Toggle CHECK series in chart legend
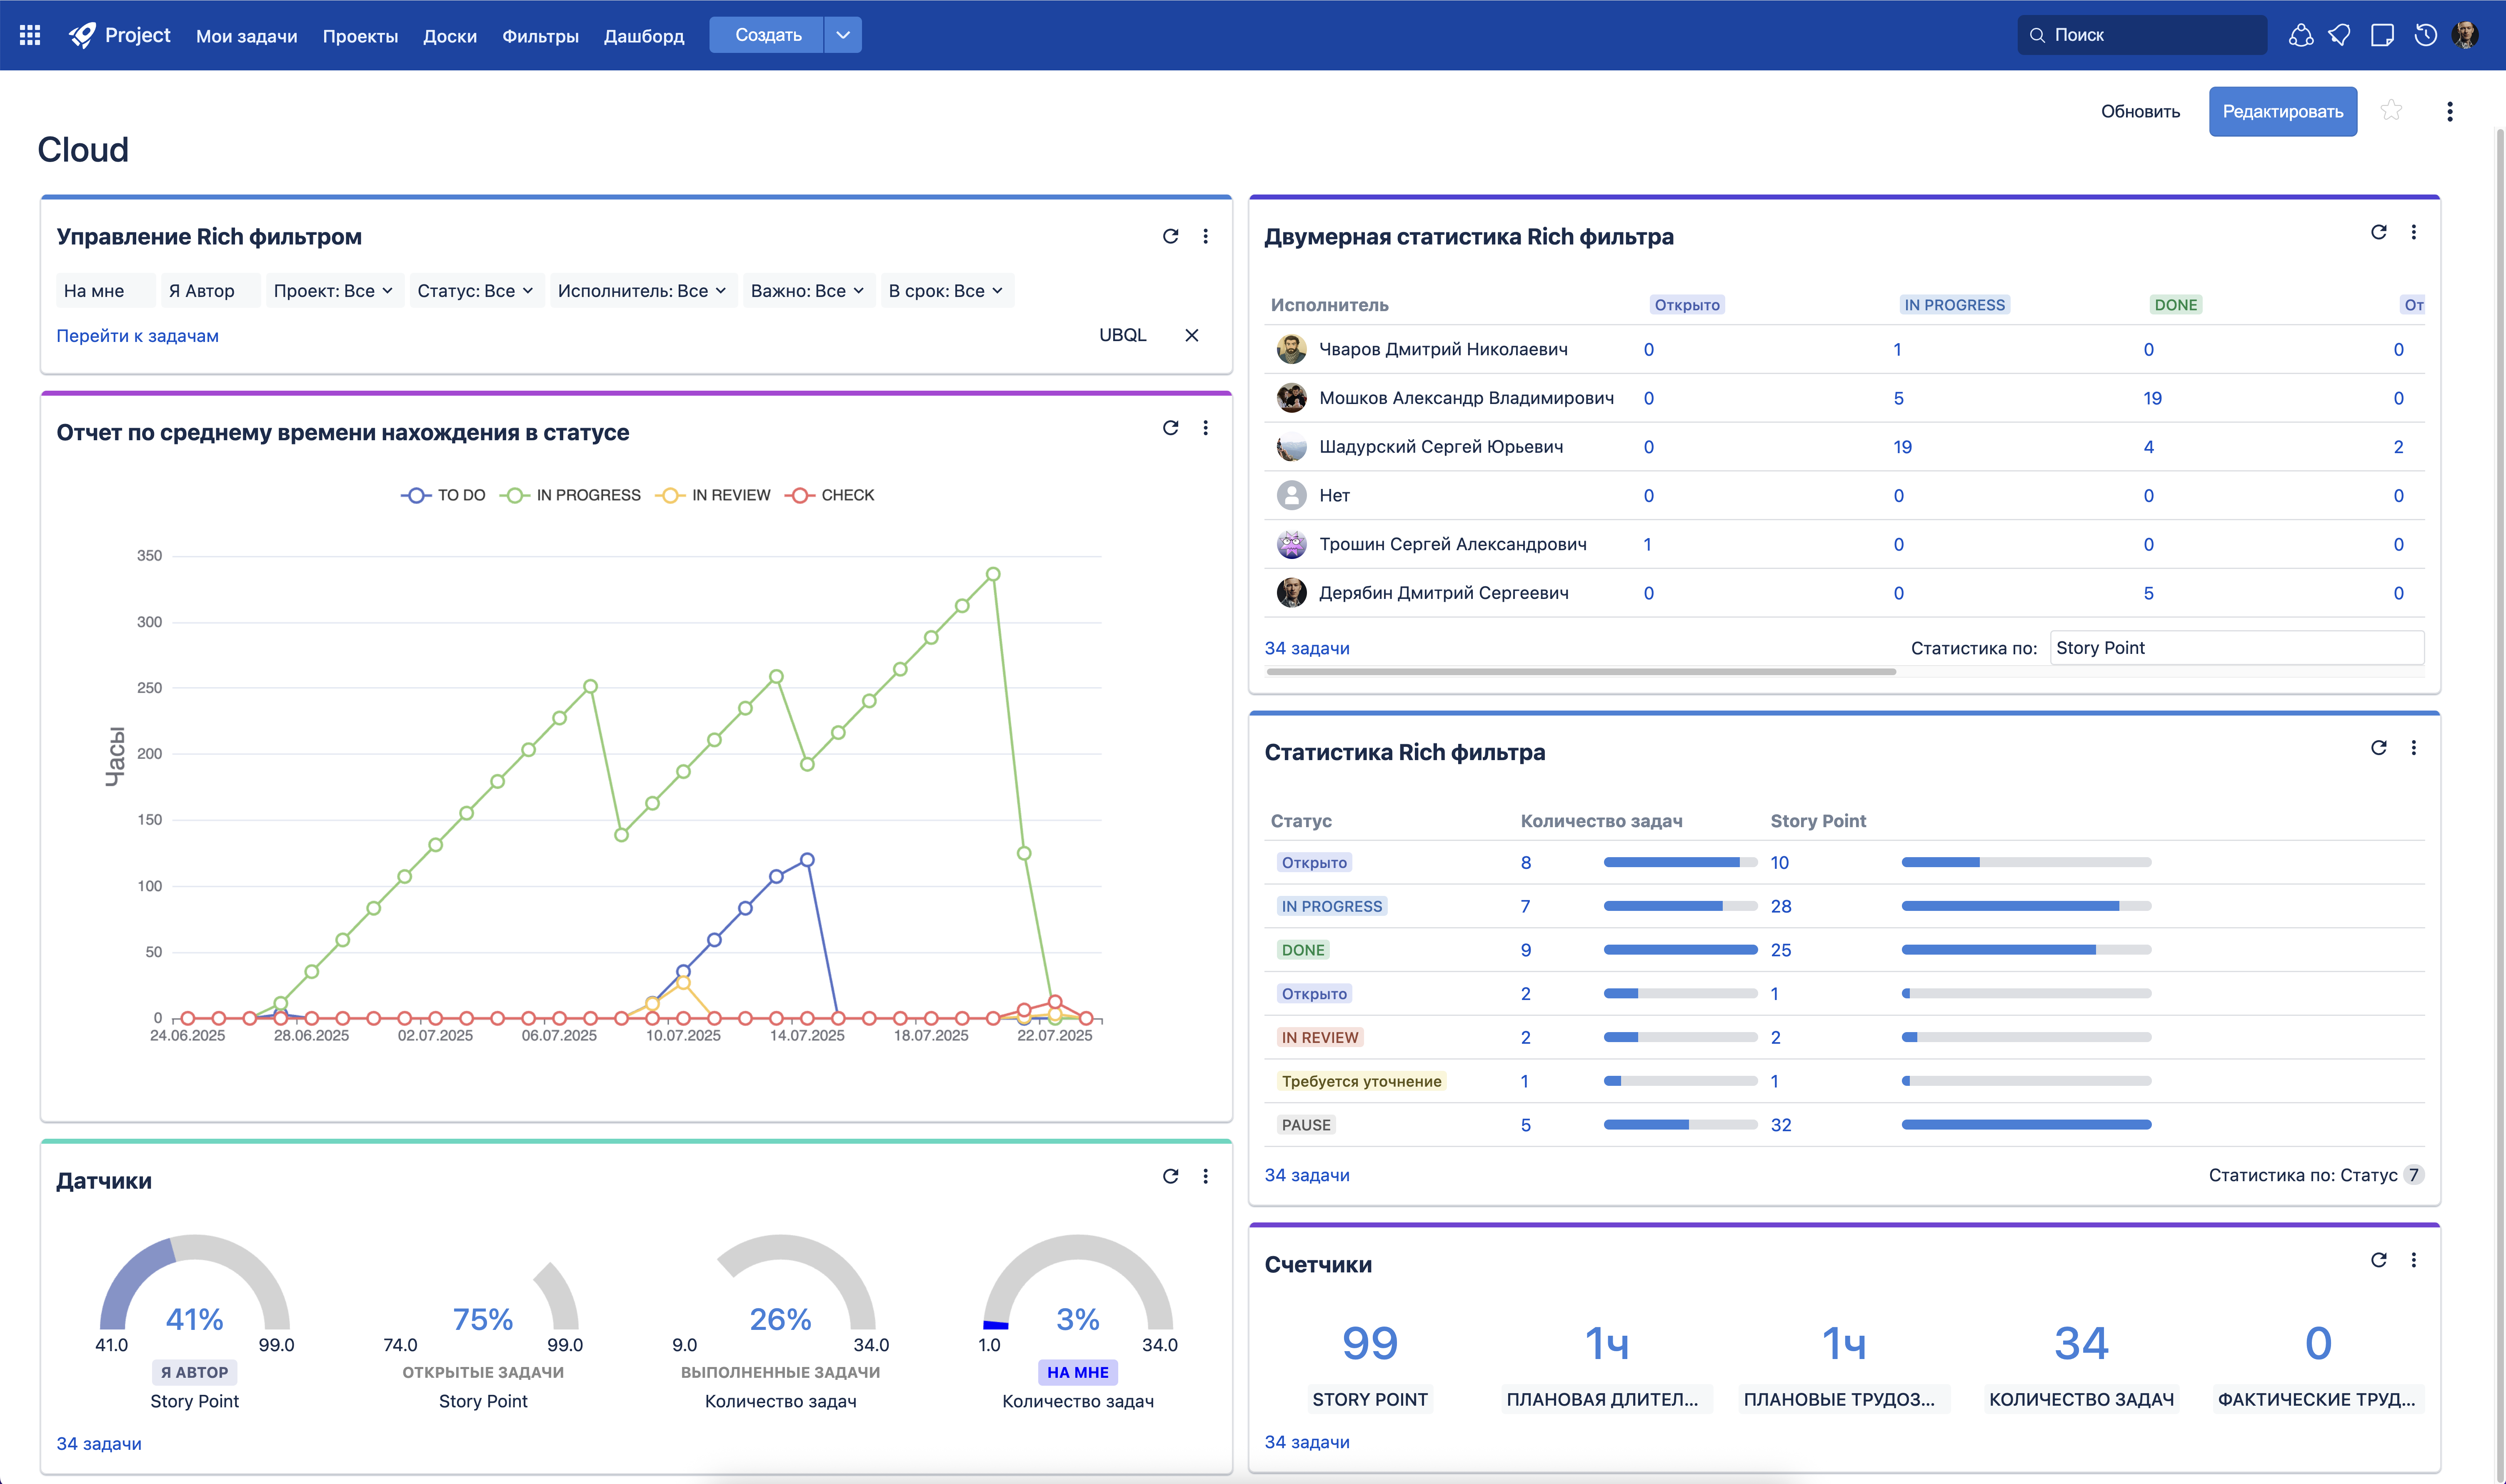 pos(830,495)
